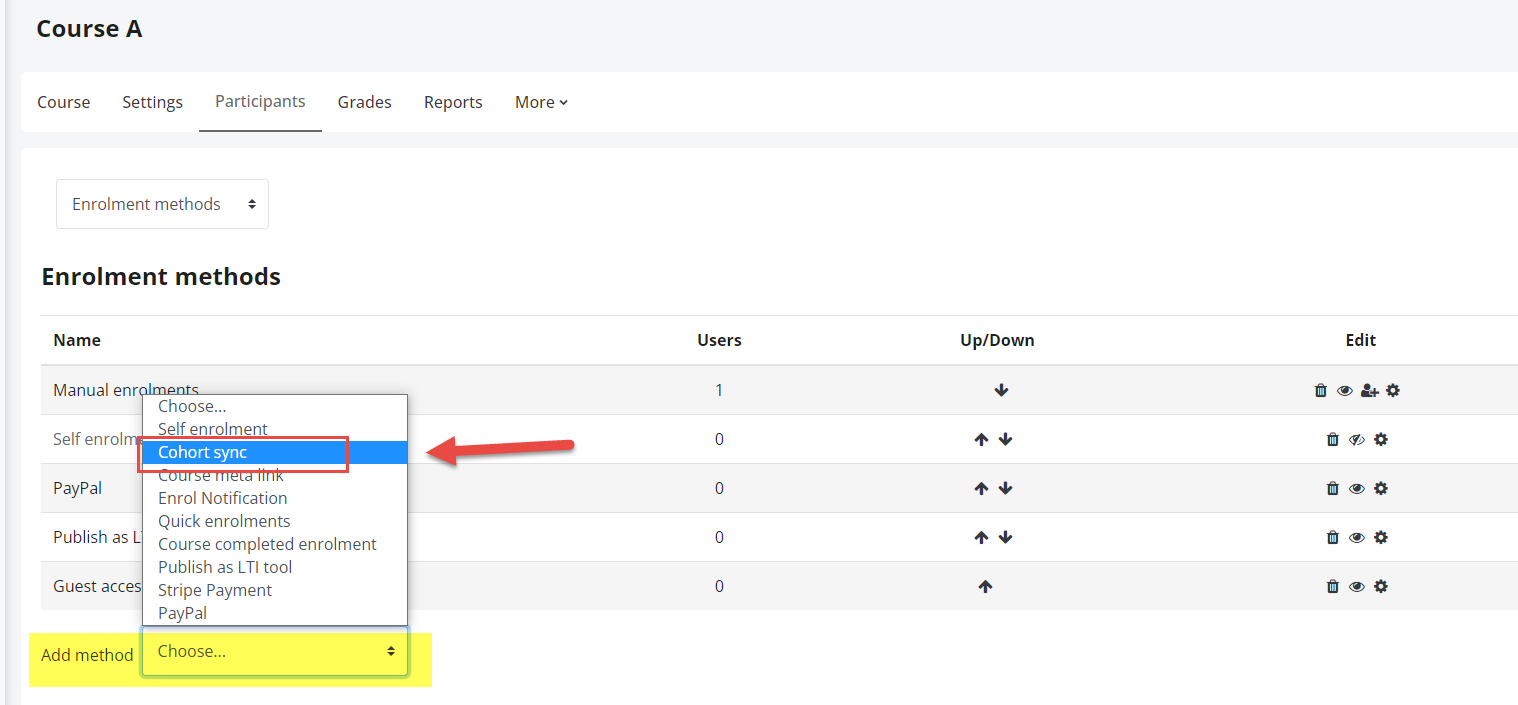Select Course meta link option
The image size is (1518, 705).
275,475
